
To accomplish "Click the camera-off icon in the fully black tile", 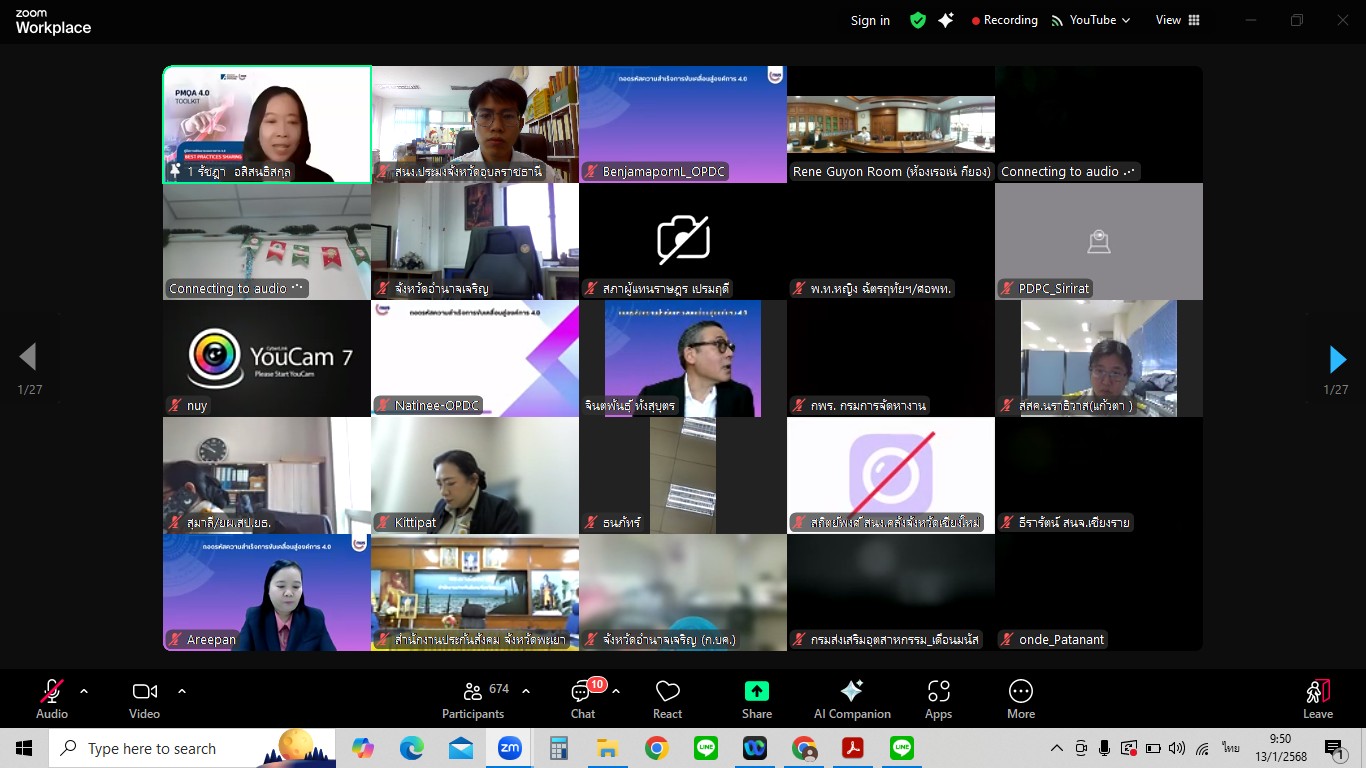I will [x=683, y=238].
